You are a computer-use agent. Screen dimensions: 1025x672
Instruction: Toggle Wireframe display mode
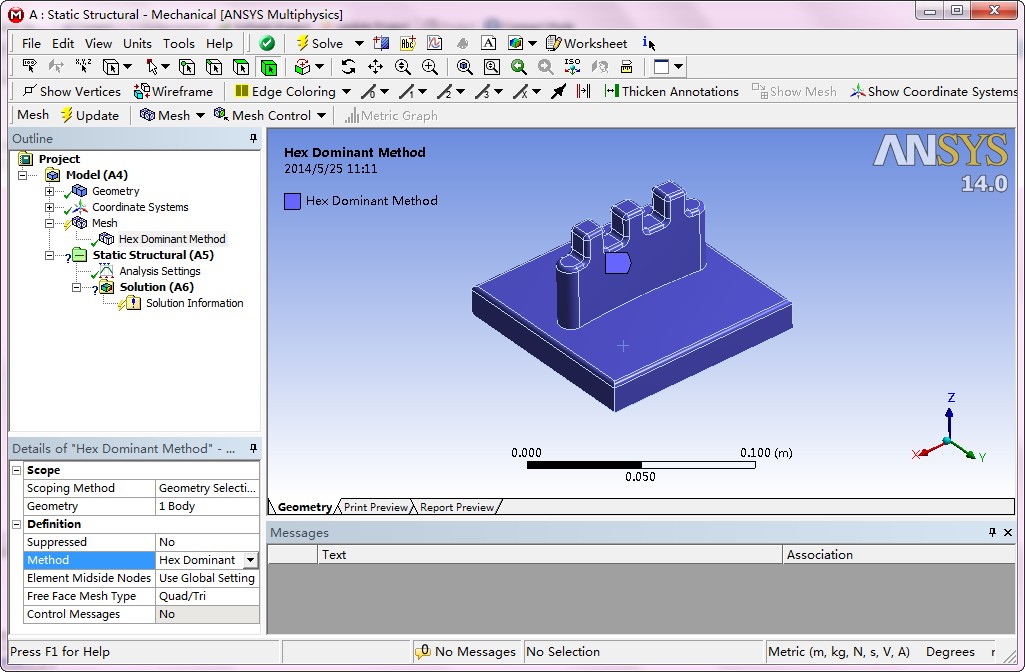pyautogui.click(x=176, y=90)
